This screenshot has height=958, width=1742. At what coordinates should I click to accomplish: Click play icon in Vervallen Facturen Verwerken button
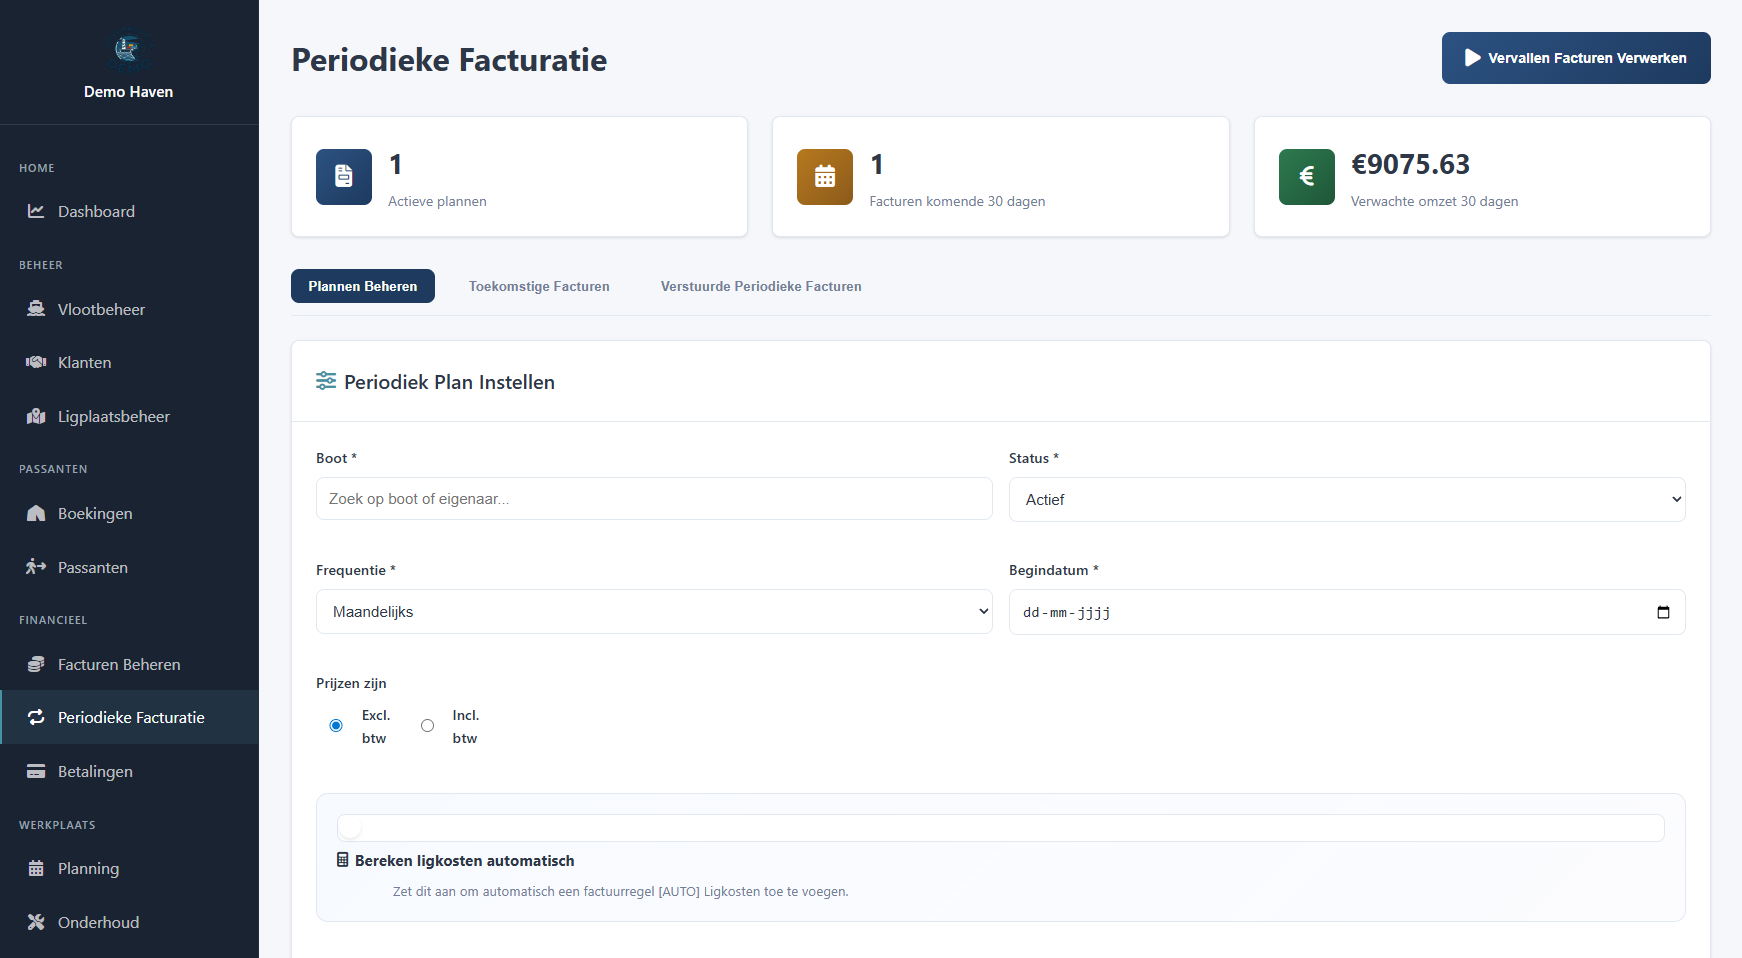tap(1473, 58)
